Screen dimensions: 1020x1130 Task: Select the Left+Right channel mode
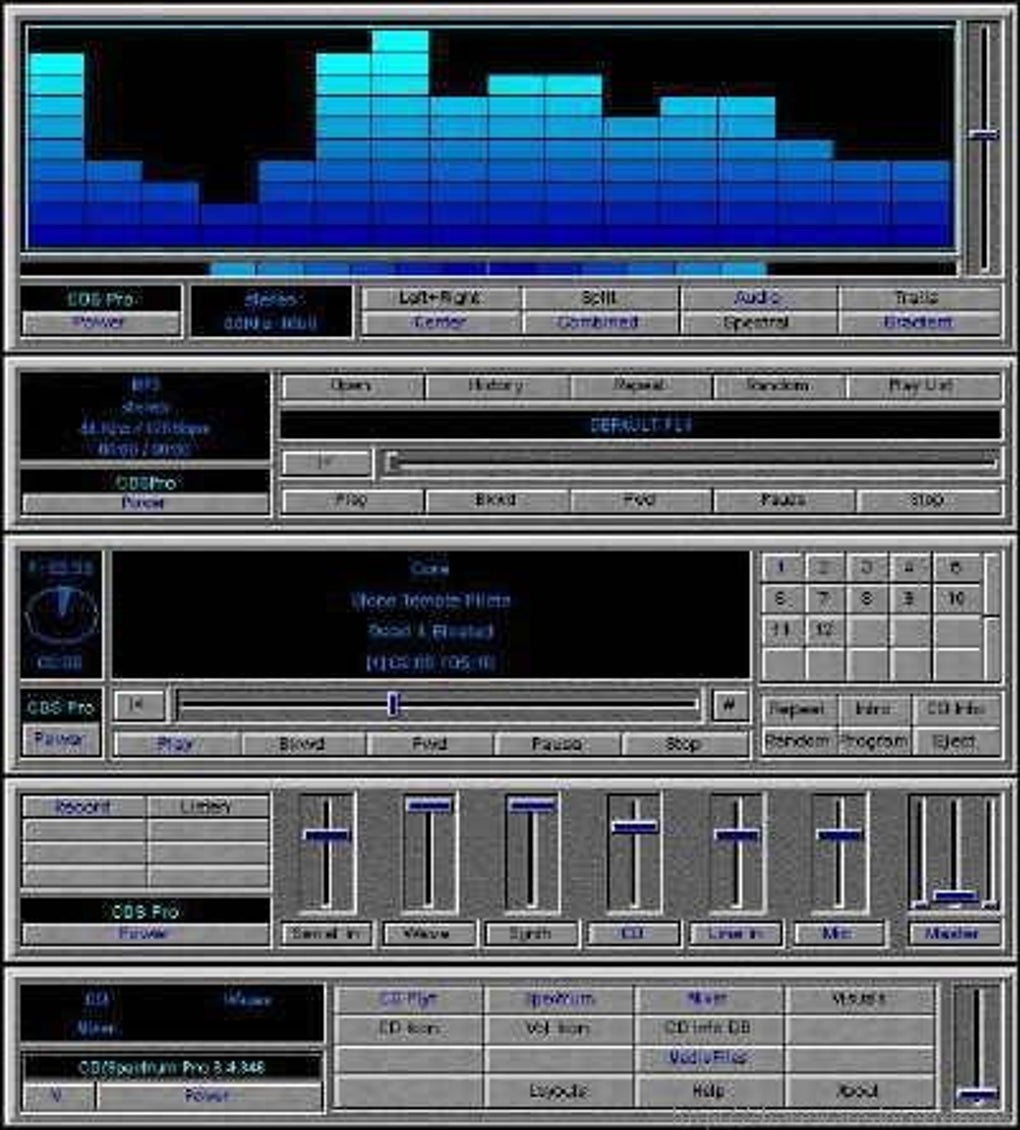440,298
